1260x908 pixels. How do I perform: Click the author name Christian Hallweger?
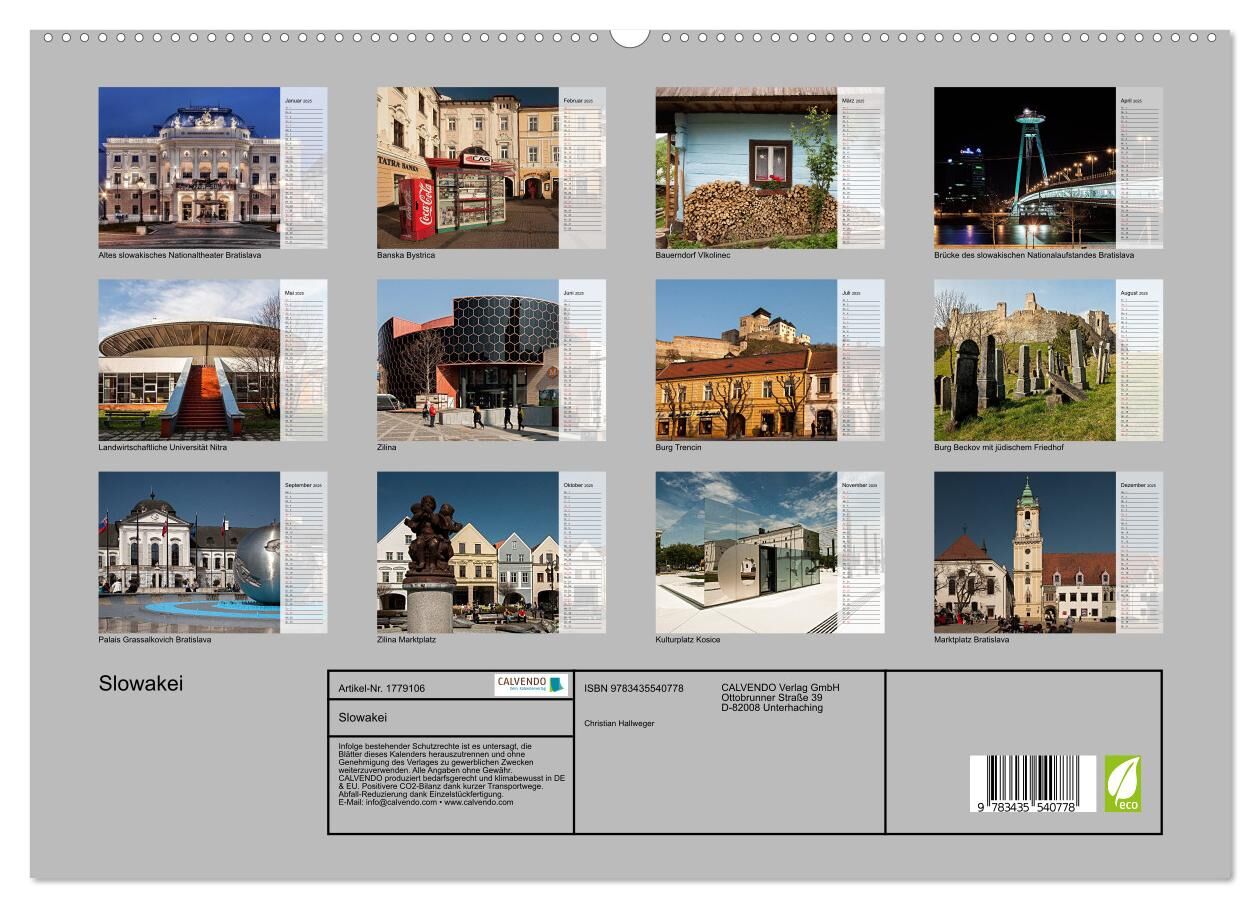tap(619, 723)
